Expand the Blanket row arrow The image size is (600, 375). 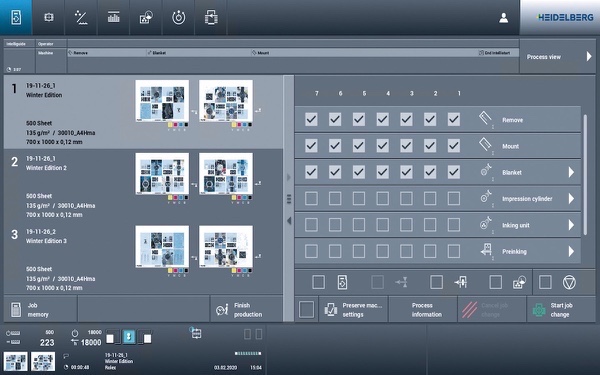(571, 172)
